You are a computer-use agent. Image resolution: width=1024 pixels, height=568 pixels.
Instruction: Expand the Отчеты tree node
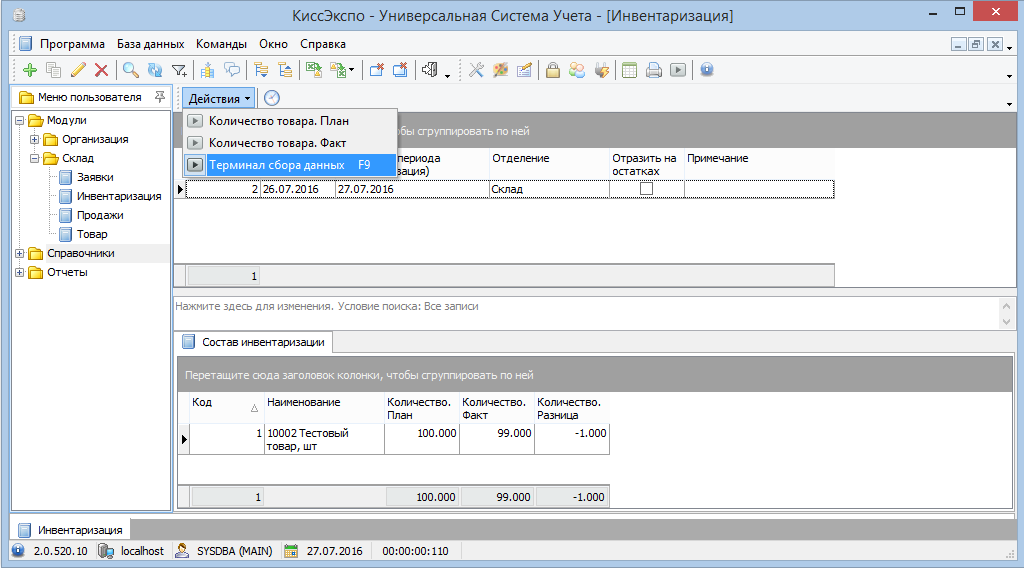(19, 273)
